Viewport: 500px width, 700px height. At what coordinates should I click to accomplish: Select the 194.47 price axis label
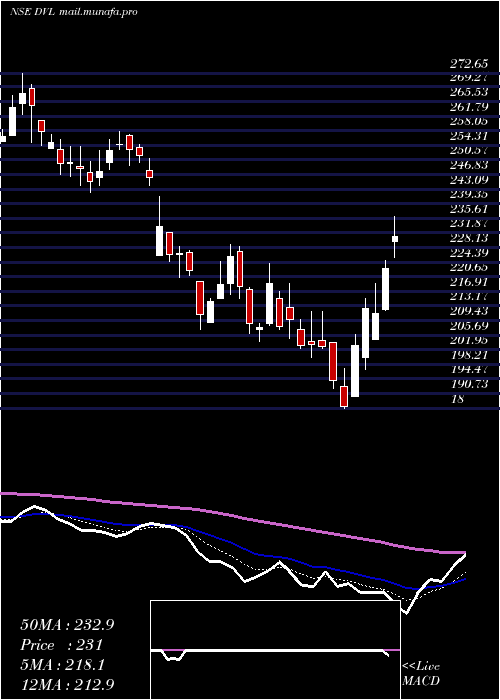click(x=469, y=369)
